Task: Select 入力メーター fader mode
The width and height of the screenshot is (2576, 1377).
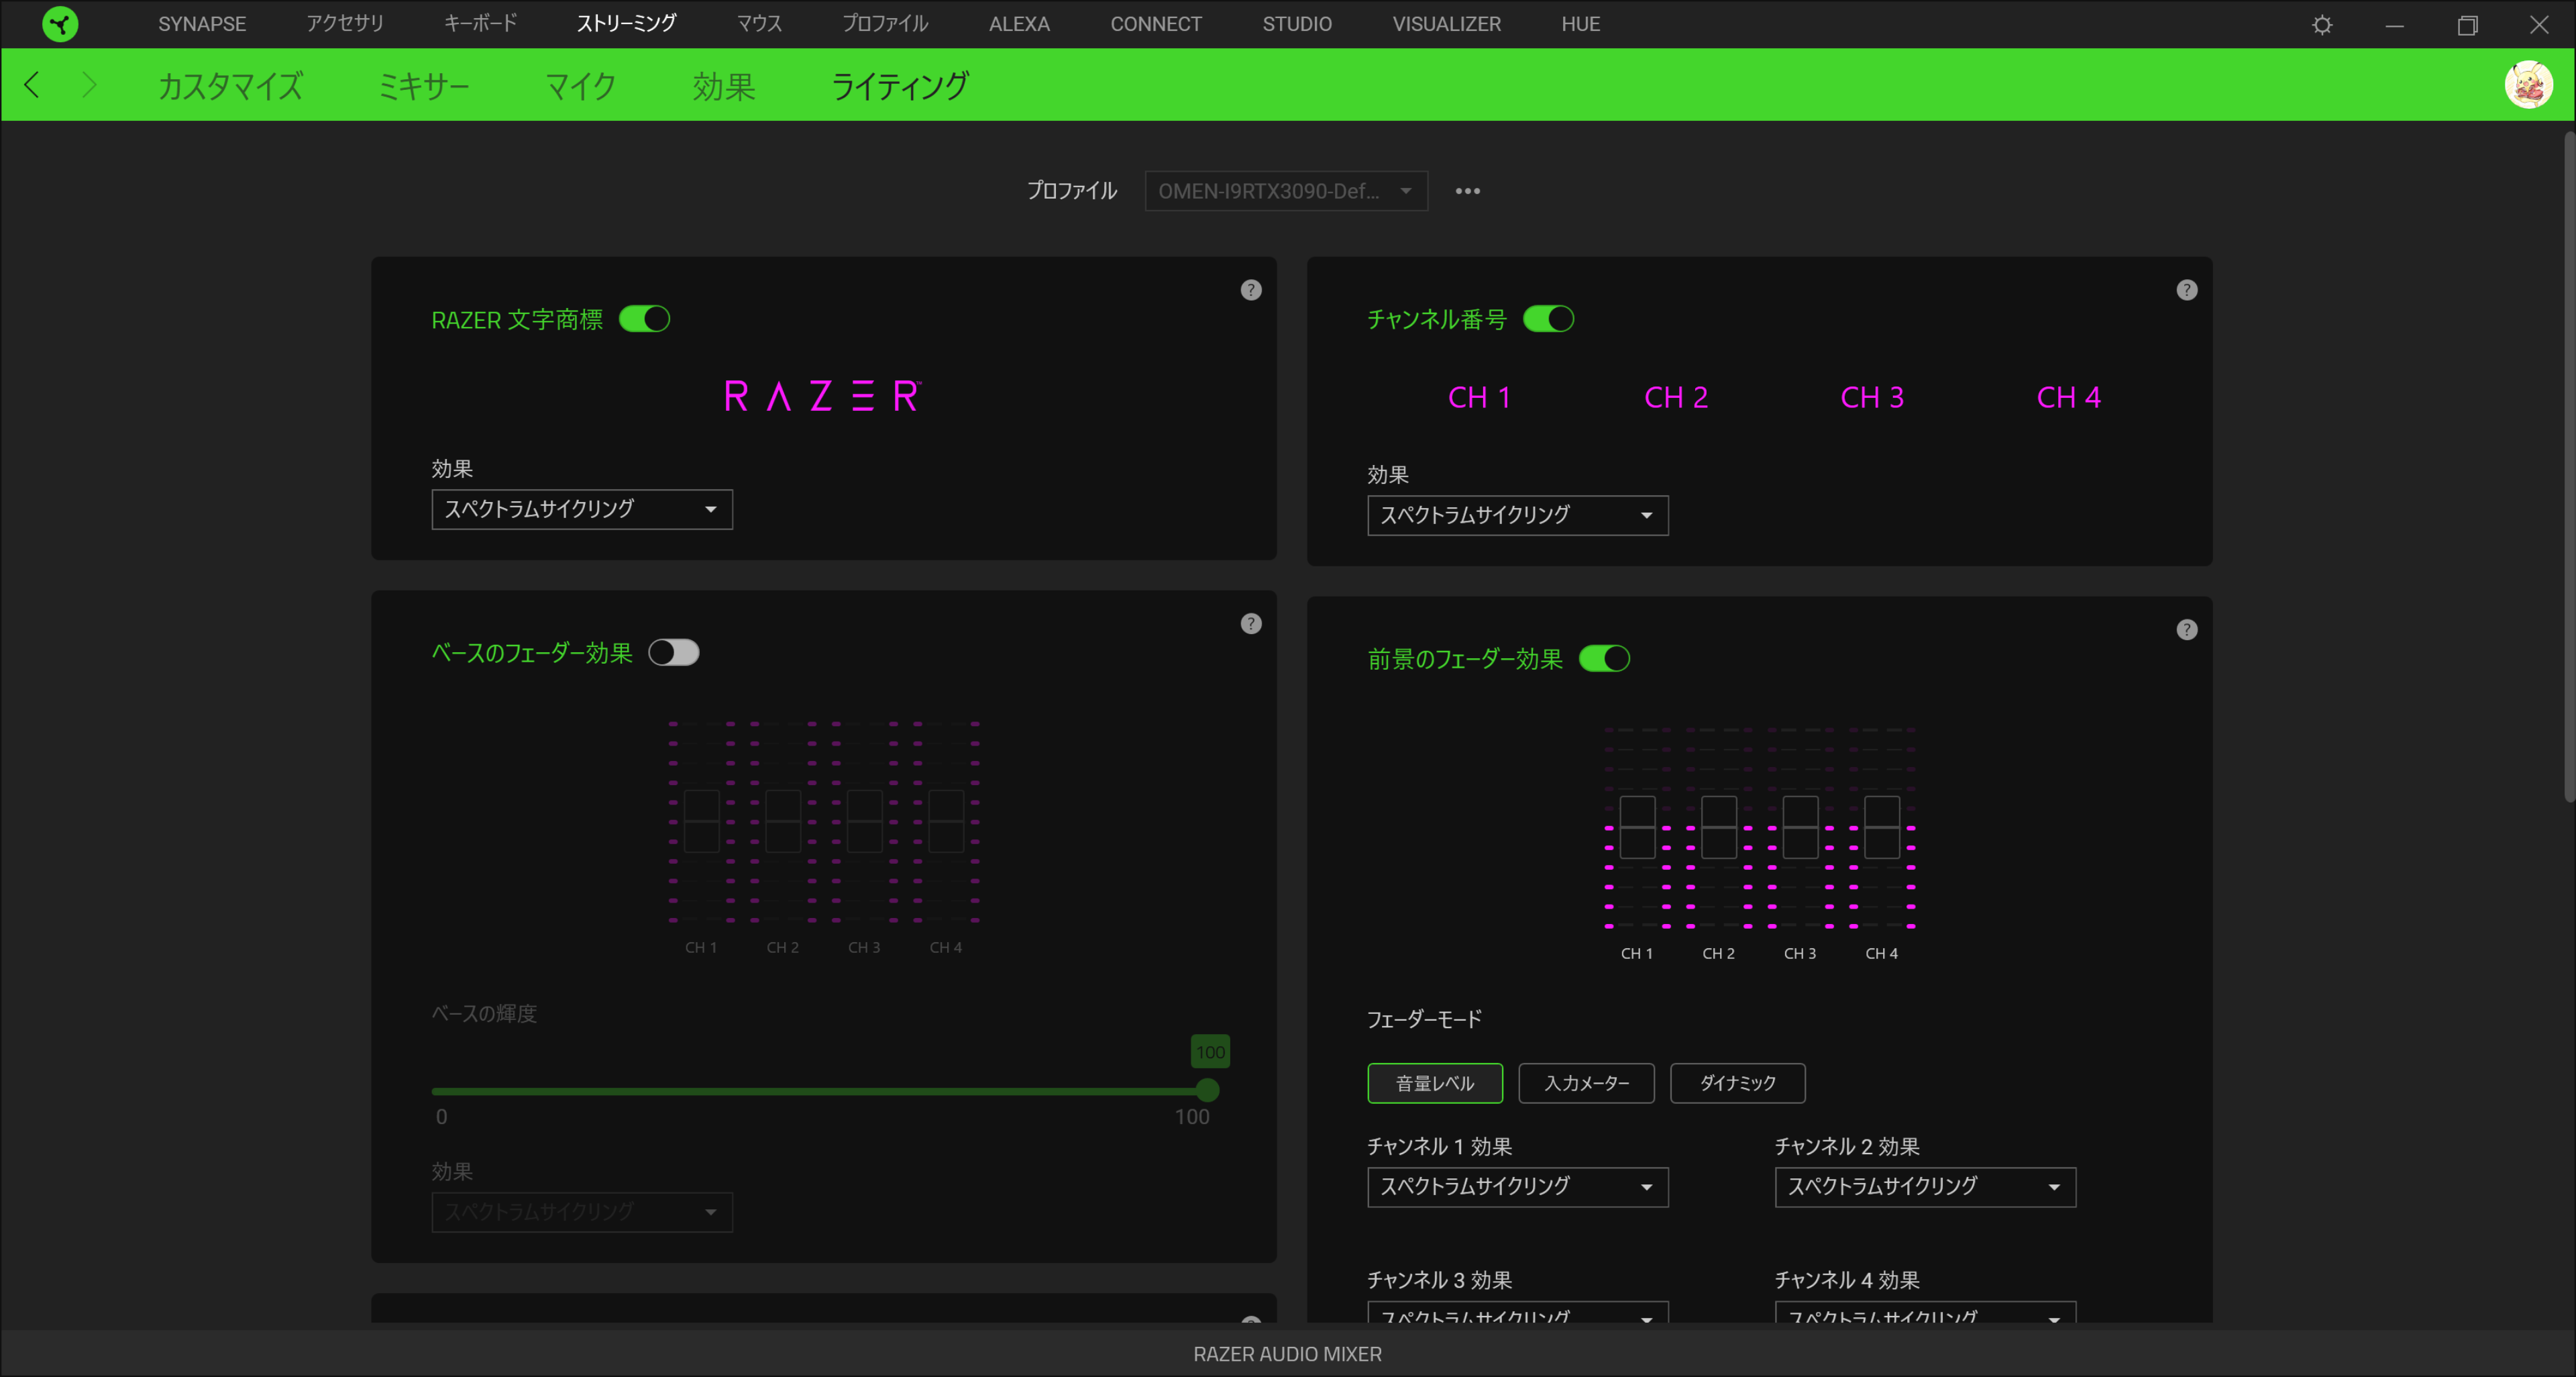Action: [1586, 1083]
